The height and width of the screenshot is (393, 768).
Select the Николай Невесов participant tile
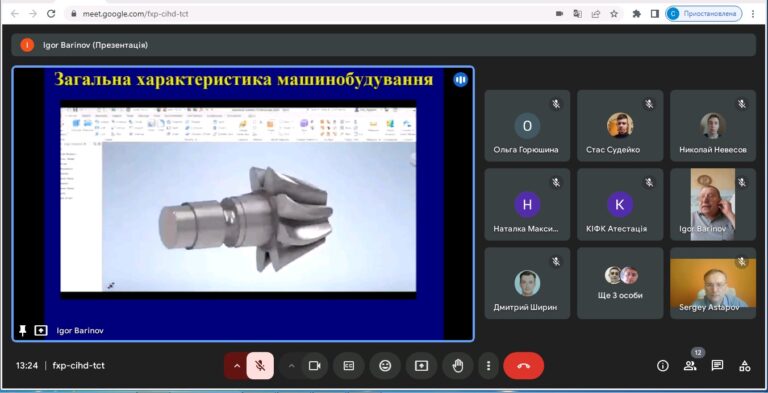point(713,126)
